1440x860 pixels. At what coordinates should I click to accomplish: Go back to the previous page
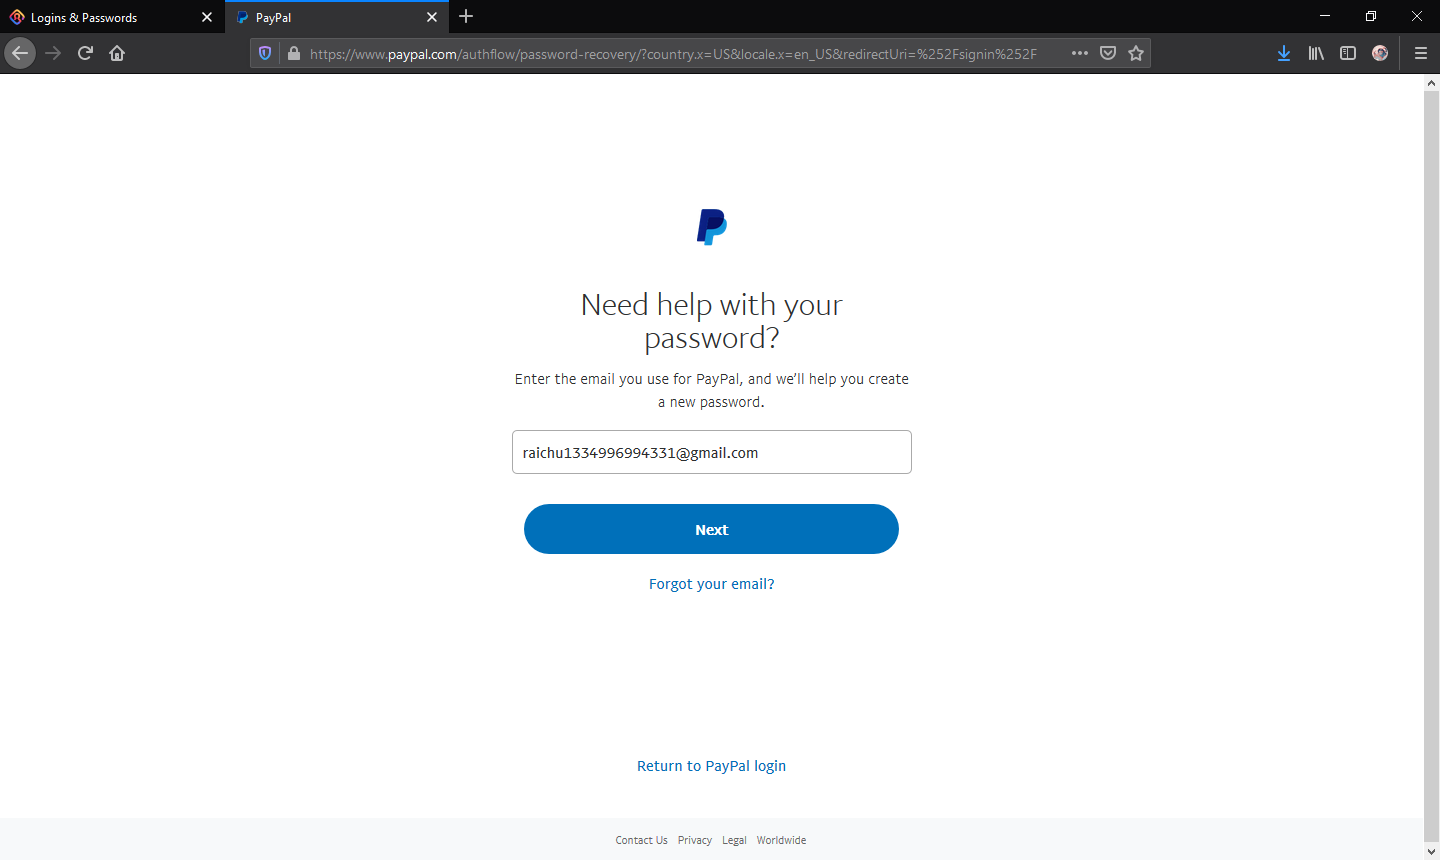(20, 53)
